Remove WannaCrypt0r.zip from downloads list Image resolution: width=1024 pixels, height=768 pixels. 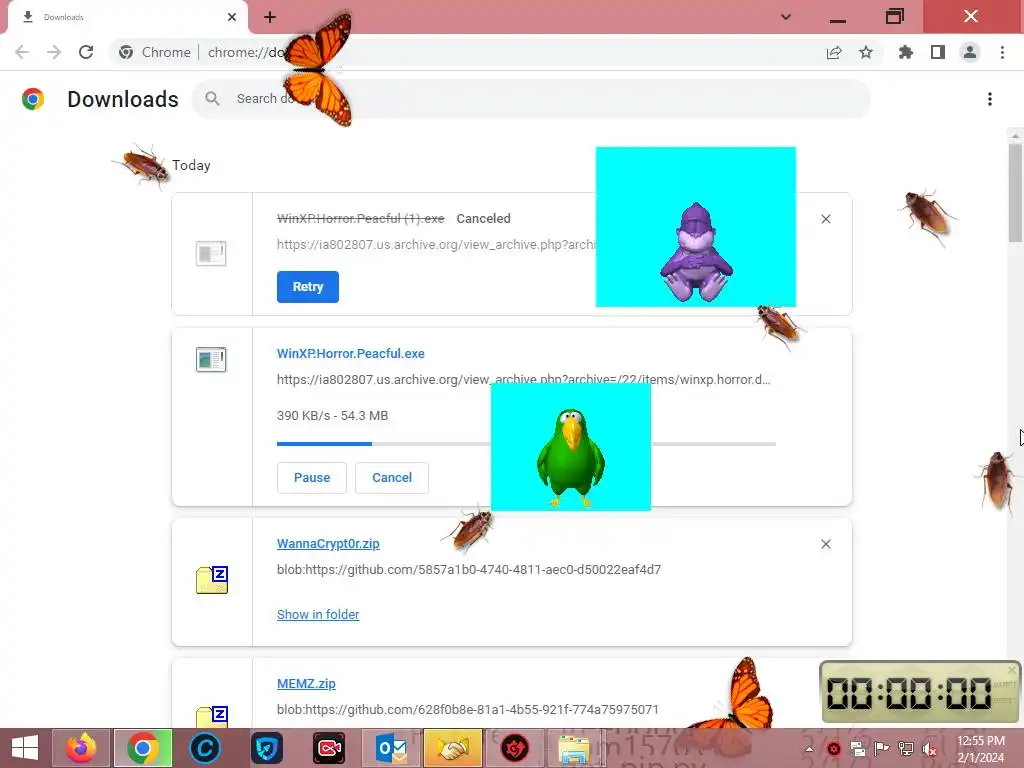[x=825, y=544]
